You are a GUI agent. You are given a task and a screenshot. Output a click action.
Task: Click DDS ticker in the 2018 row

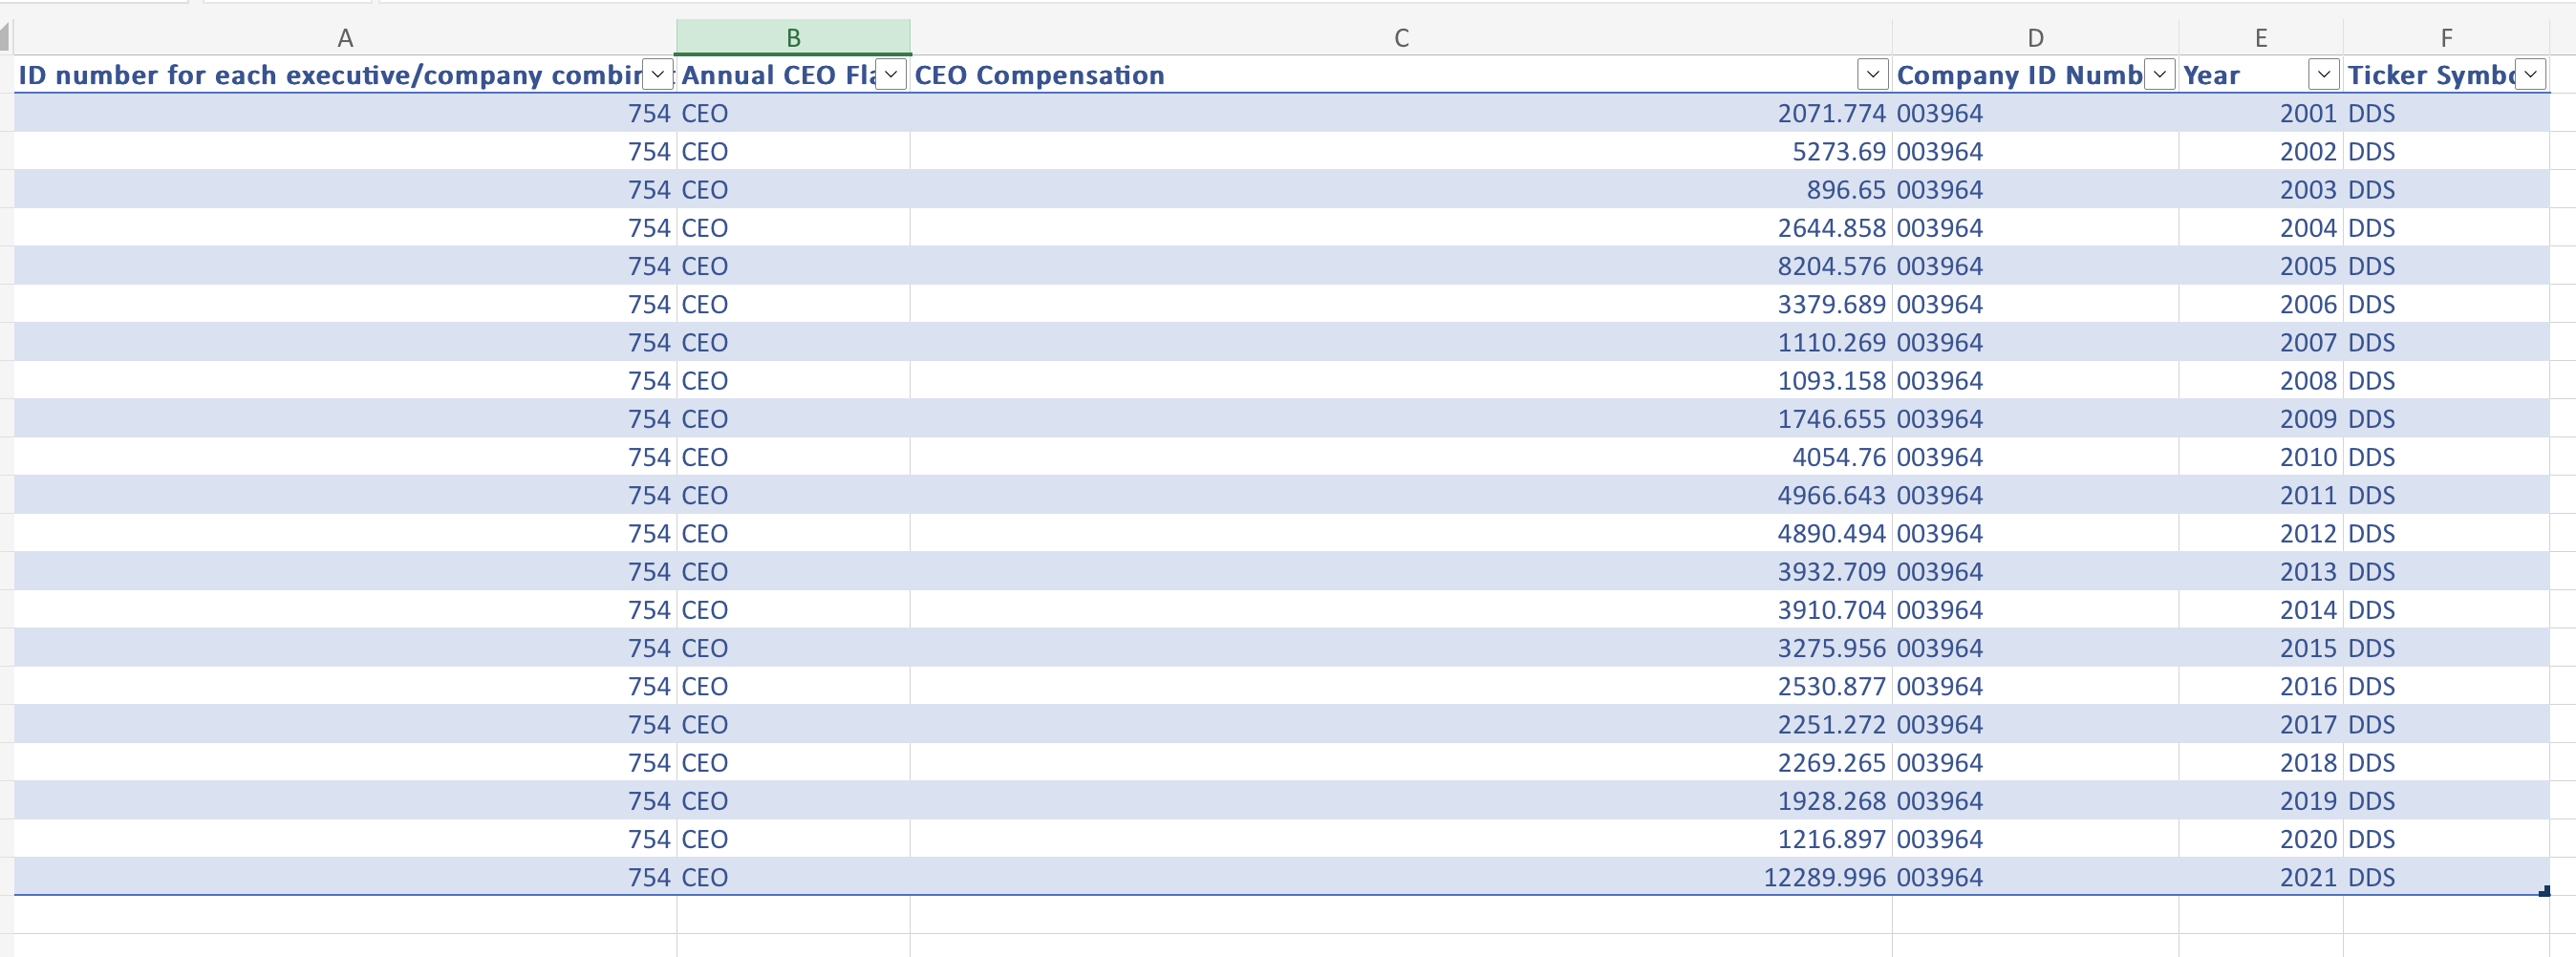pos(2371,763)
